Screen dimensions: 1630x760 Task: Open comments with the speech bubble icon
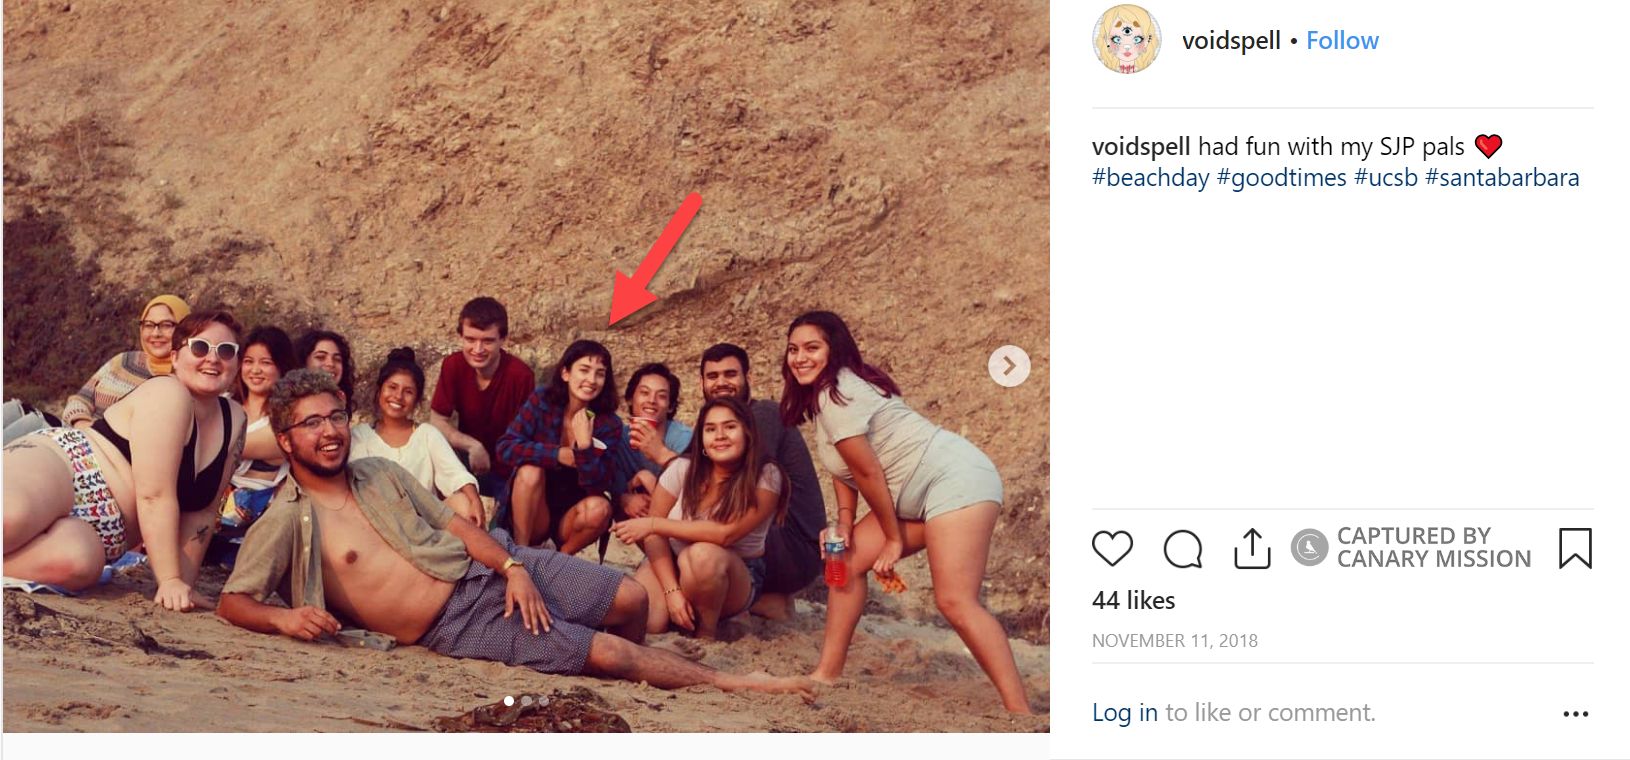coord(1184,548)
